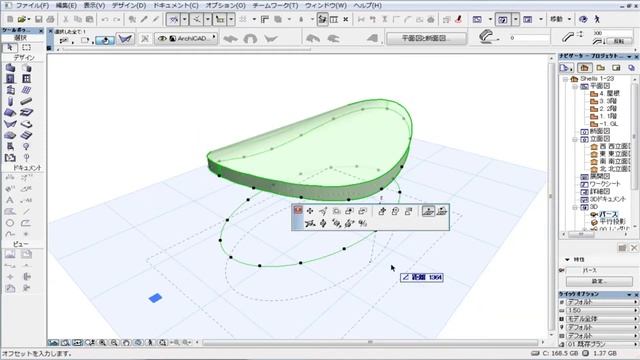Open the ヘルプ(H) menu
The image size is (640, 360).
(367, 6)
